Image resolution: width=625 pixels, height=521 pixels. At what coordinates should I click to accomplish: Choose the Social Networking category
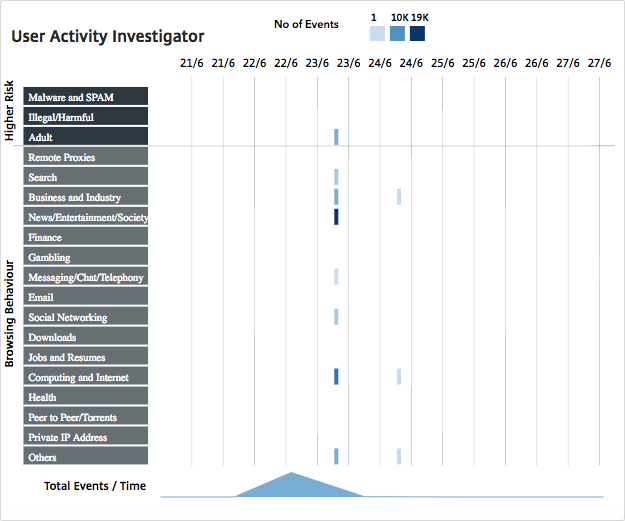point(86,317)
